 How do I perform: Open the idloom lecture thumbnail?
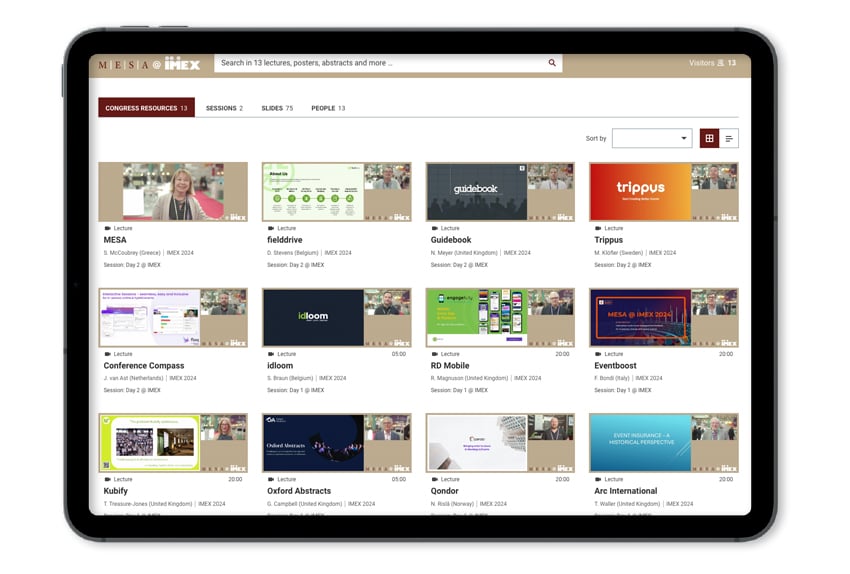(337, 317)
